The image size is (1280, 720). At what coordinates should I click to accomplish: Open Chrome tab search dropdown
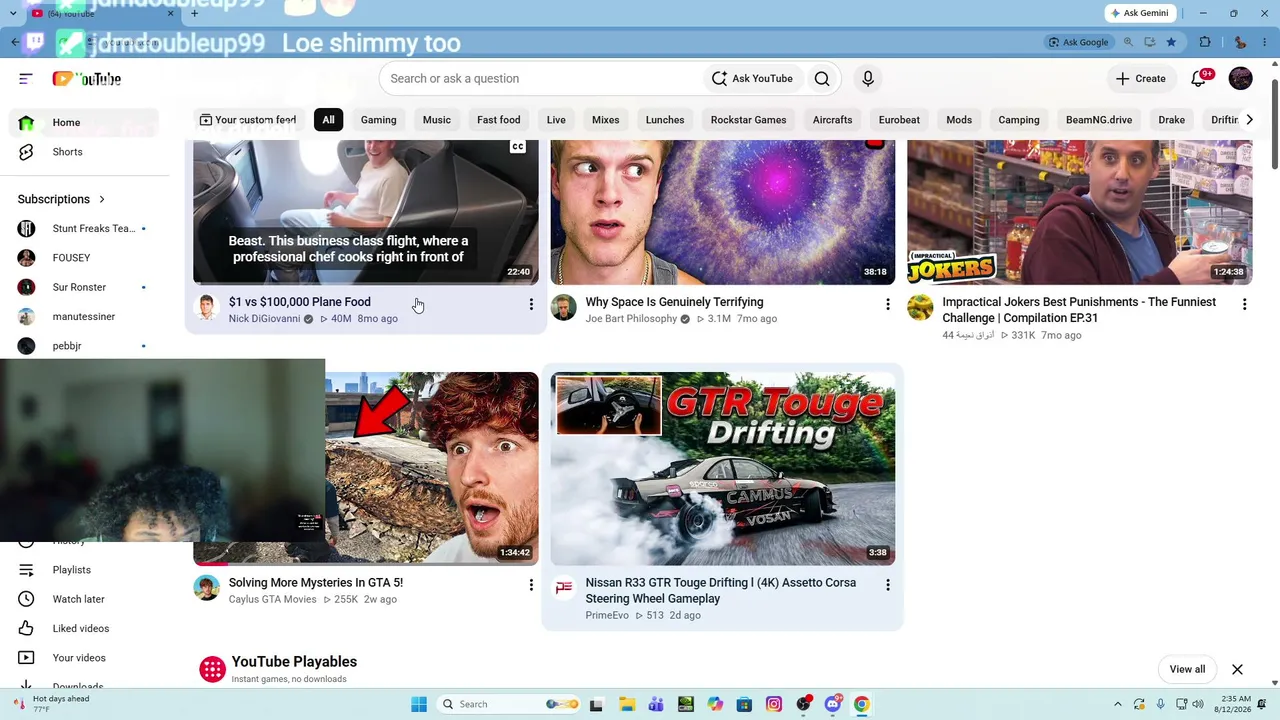coord(14,13)
